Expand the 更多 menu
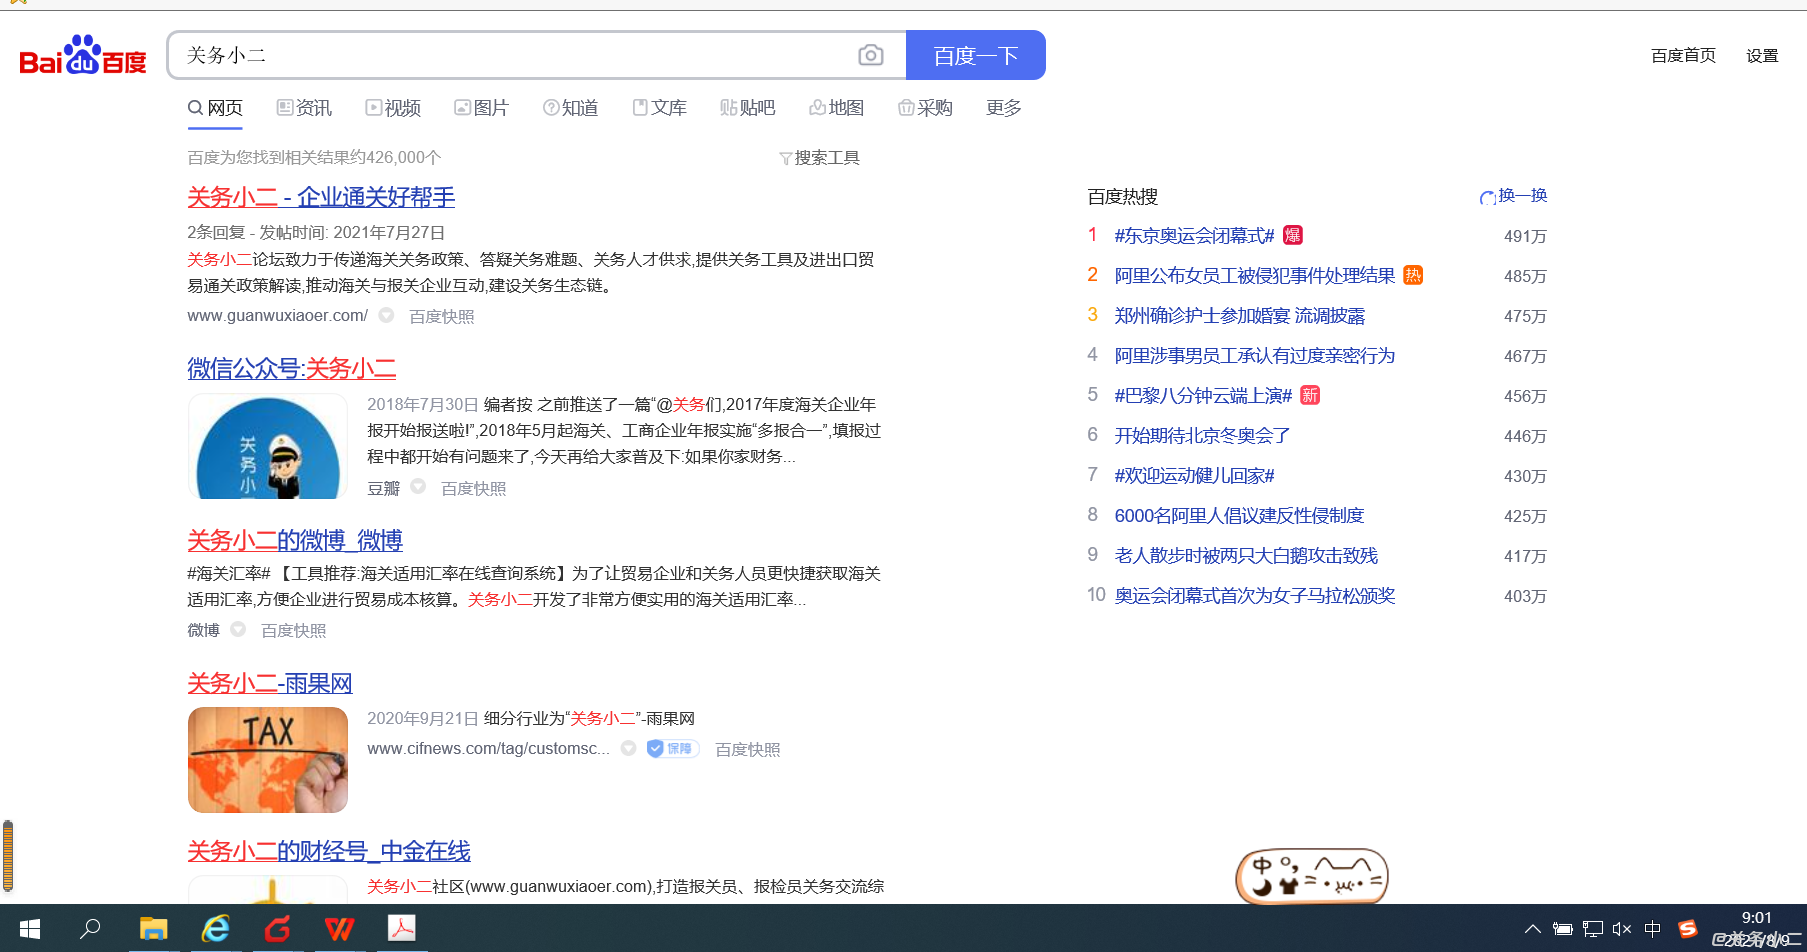This screenshot has height=952, width=1807. pos(1004,108)
